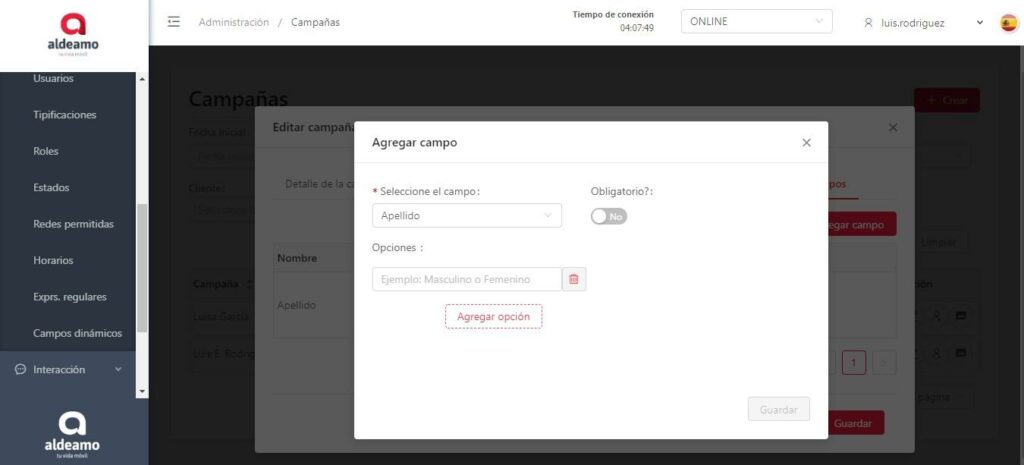Close the Agregar campo dialog with X
Screen dimensions: 1024x465
(x=806, y=143)
